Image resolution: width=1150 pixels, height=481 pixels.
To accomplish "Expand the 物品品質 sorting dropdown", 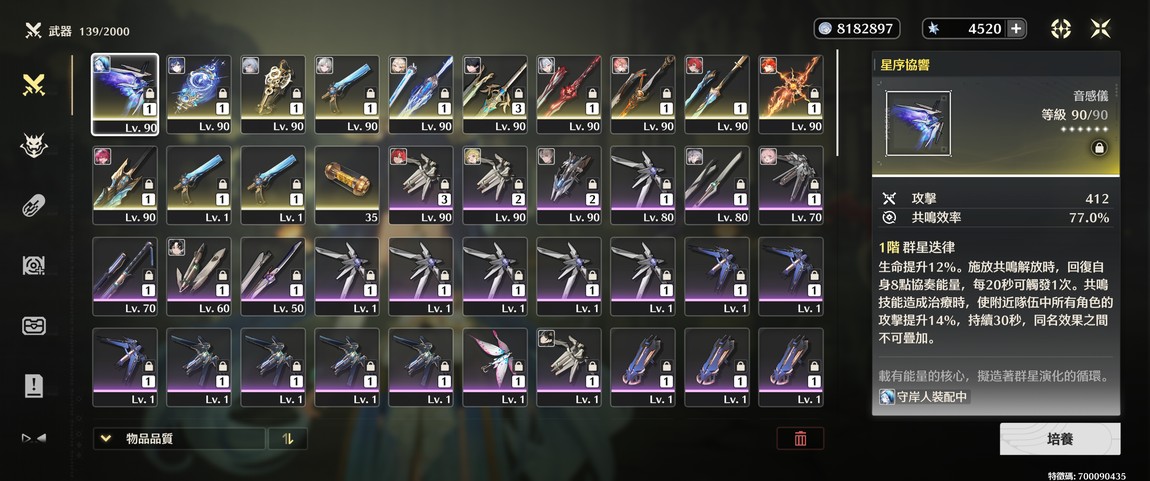I will point(179,438).
